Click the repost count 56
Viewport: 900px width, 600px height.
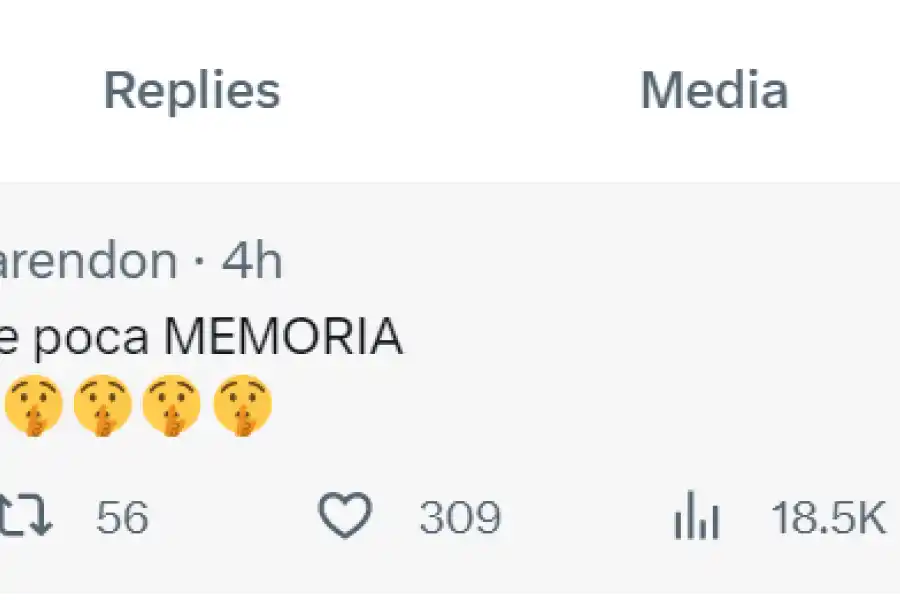tap(122, 518)
